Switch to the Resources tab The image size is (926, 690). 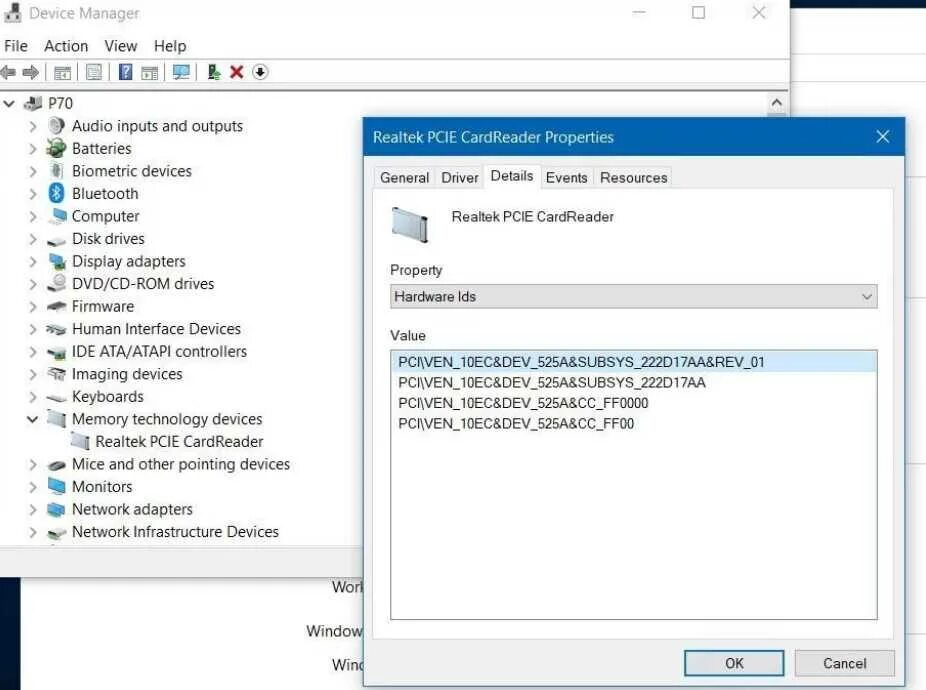pos(634,178)
